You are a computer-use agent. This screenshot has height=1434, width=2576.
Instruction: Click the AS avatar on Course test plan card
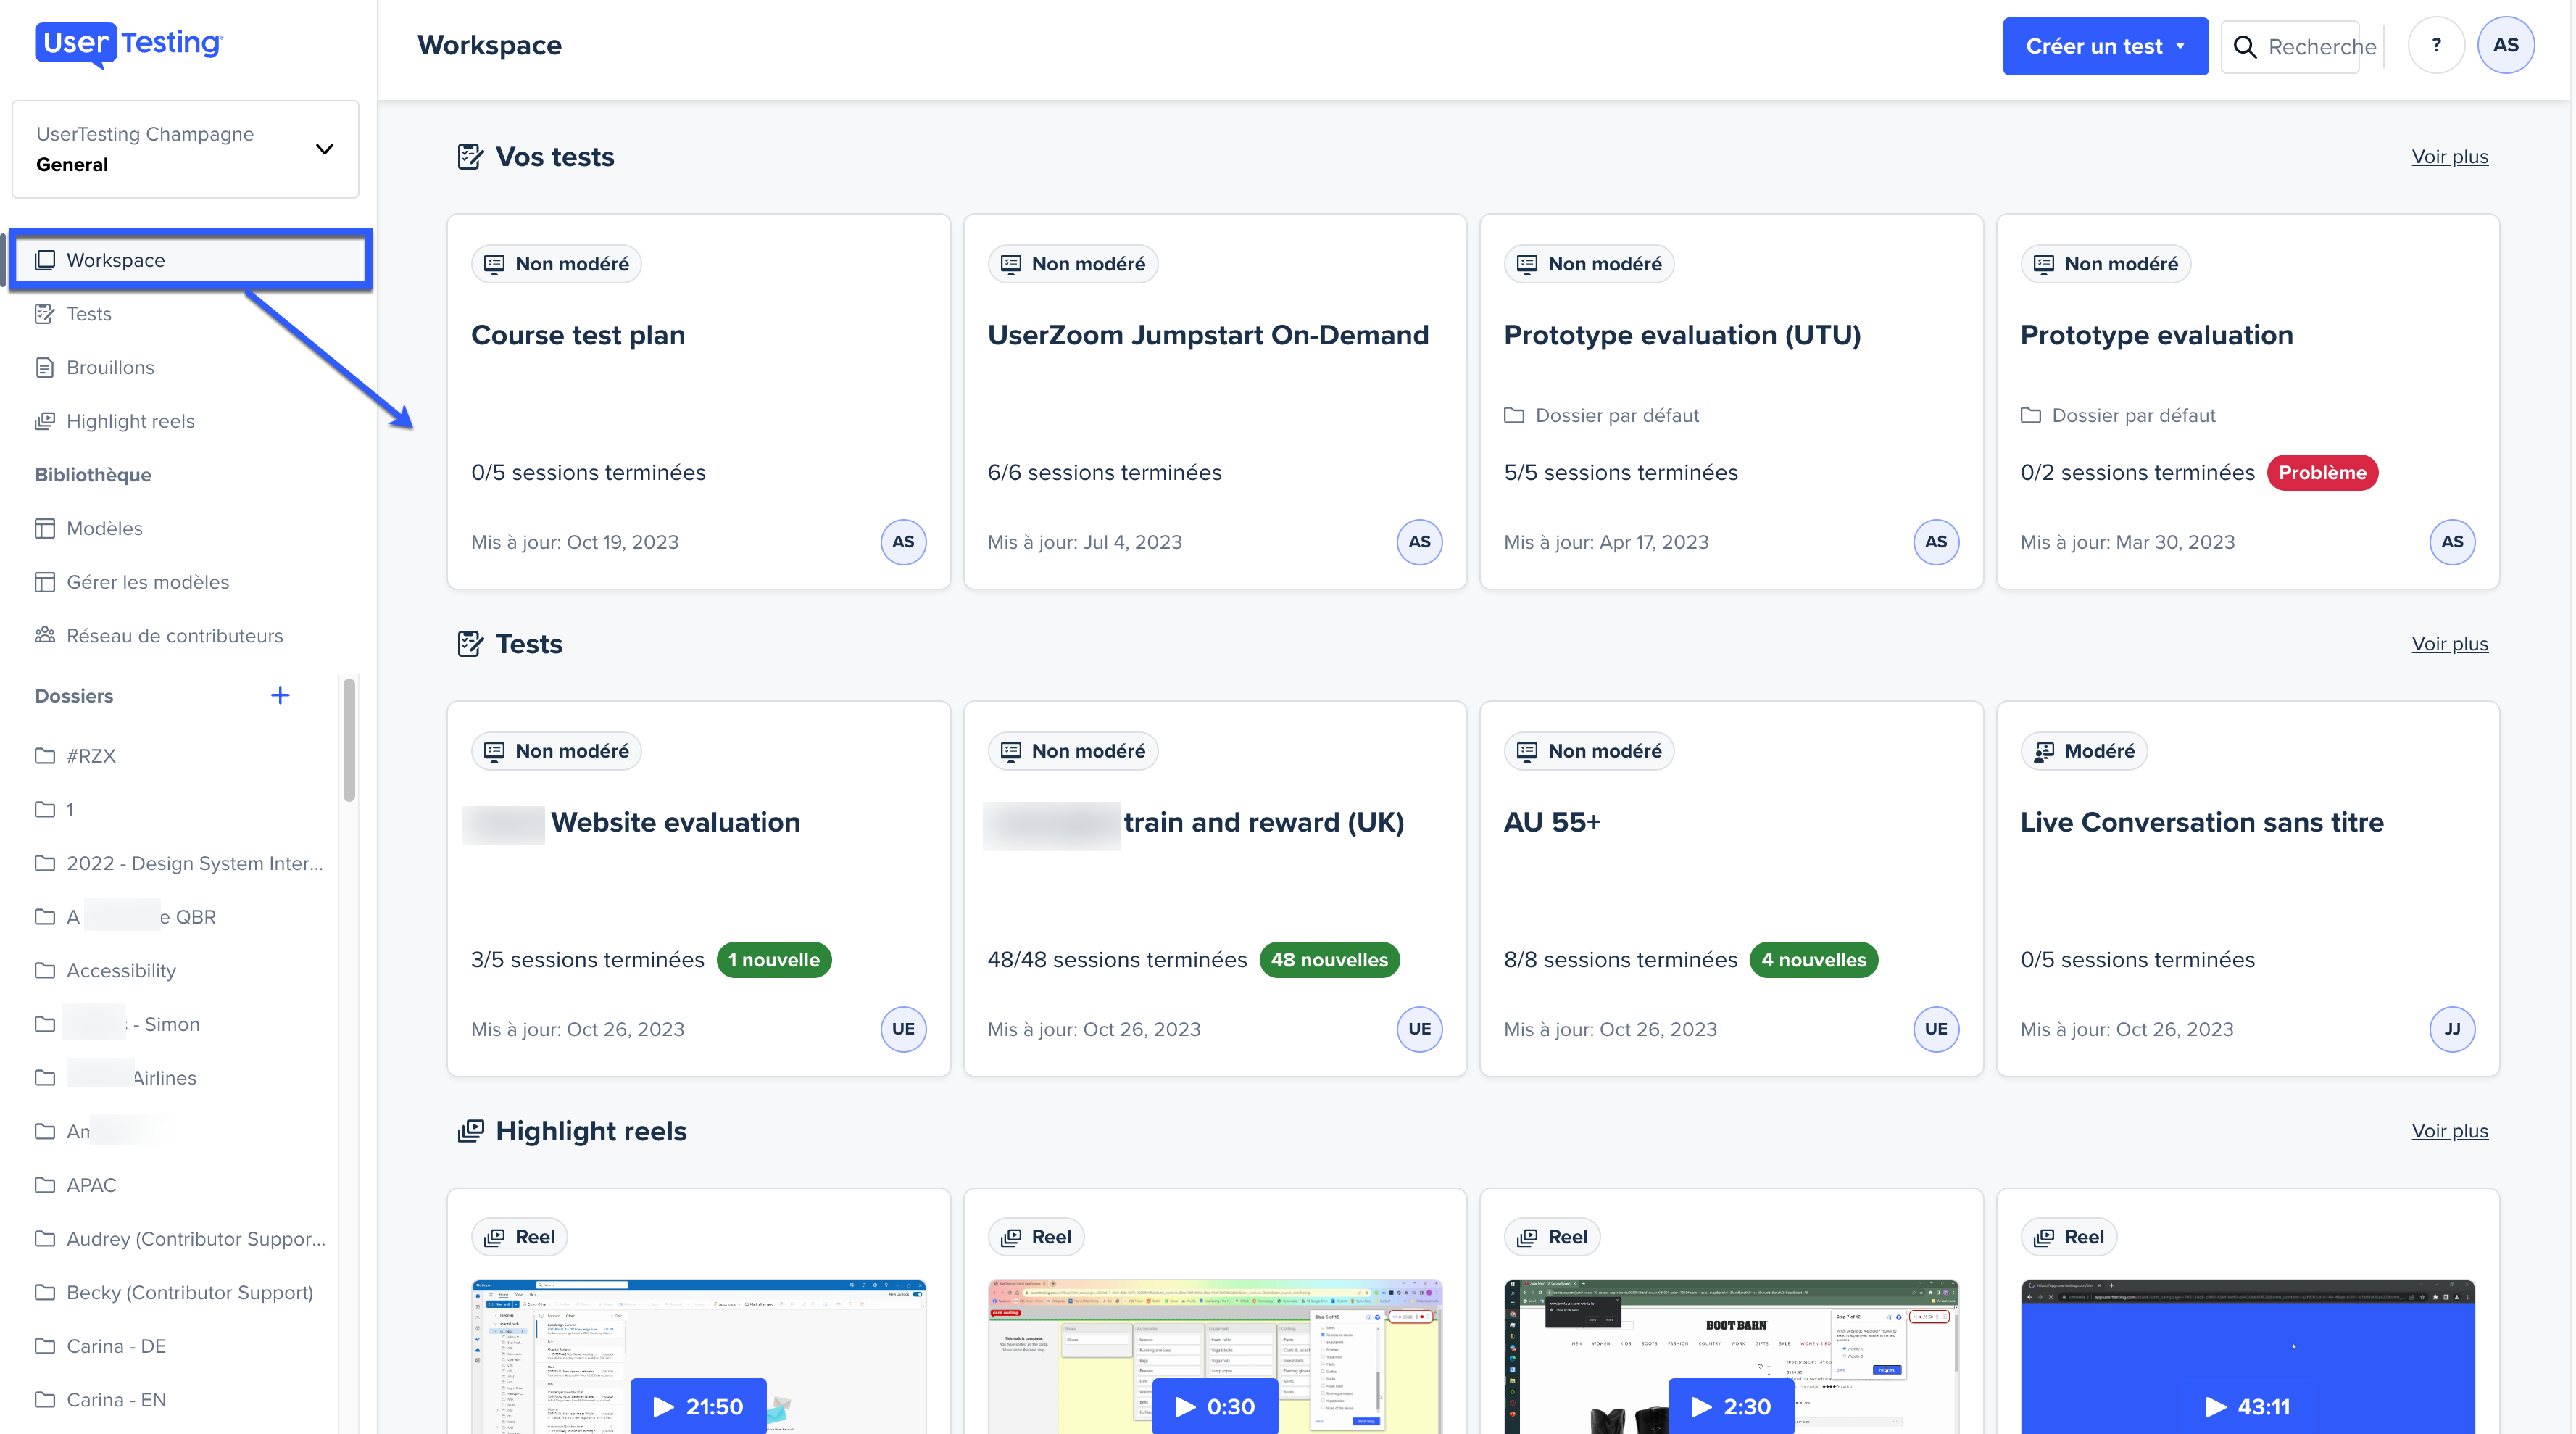coord(903,542)
